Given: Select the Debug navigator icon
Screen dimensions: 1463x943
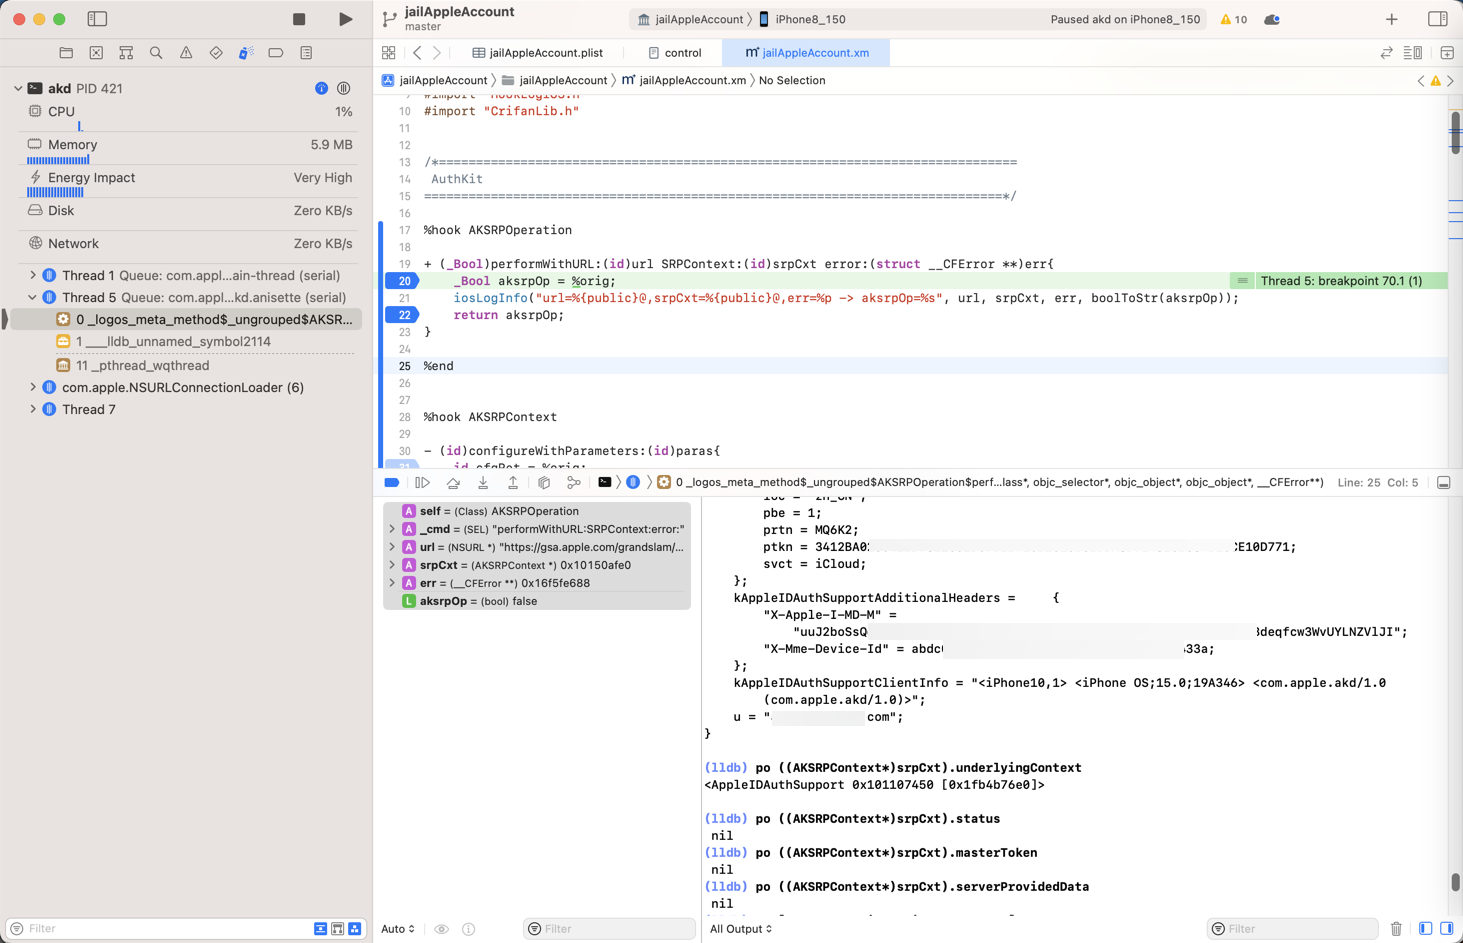Looking at the screenshot, I should [246, 53].
